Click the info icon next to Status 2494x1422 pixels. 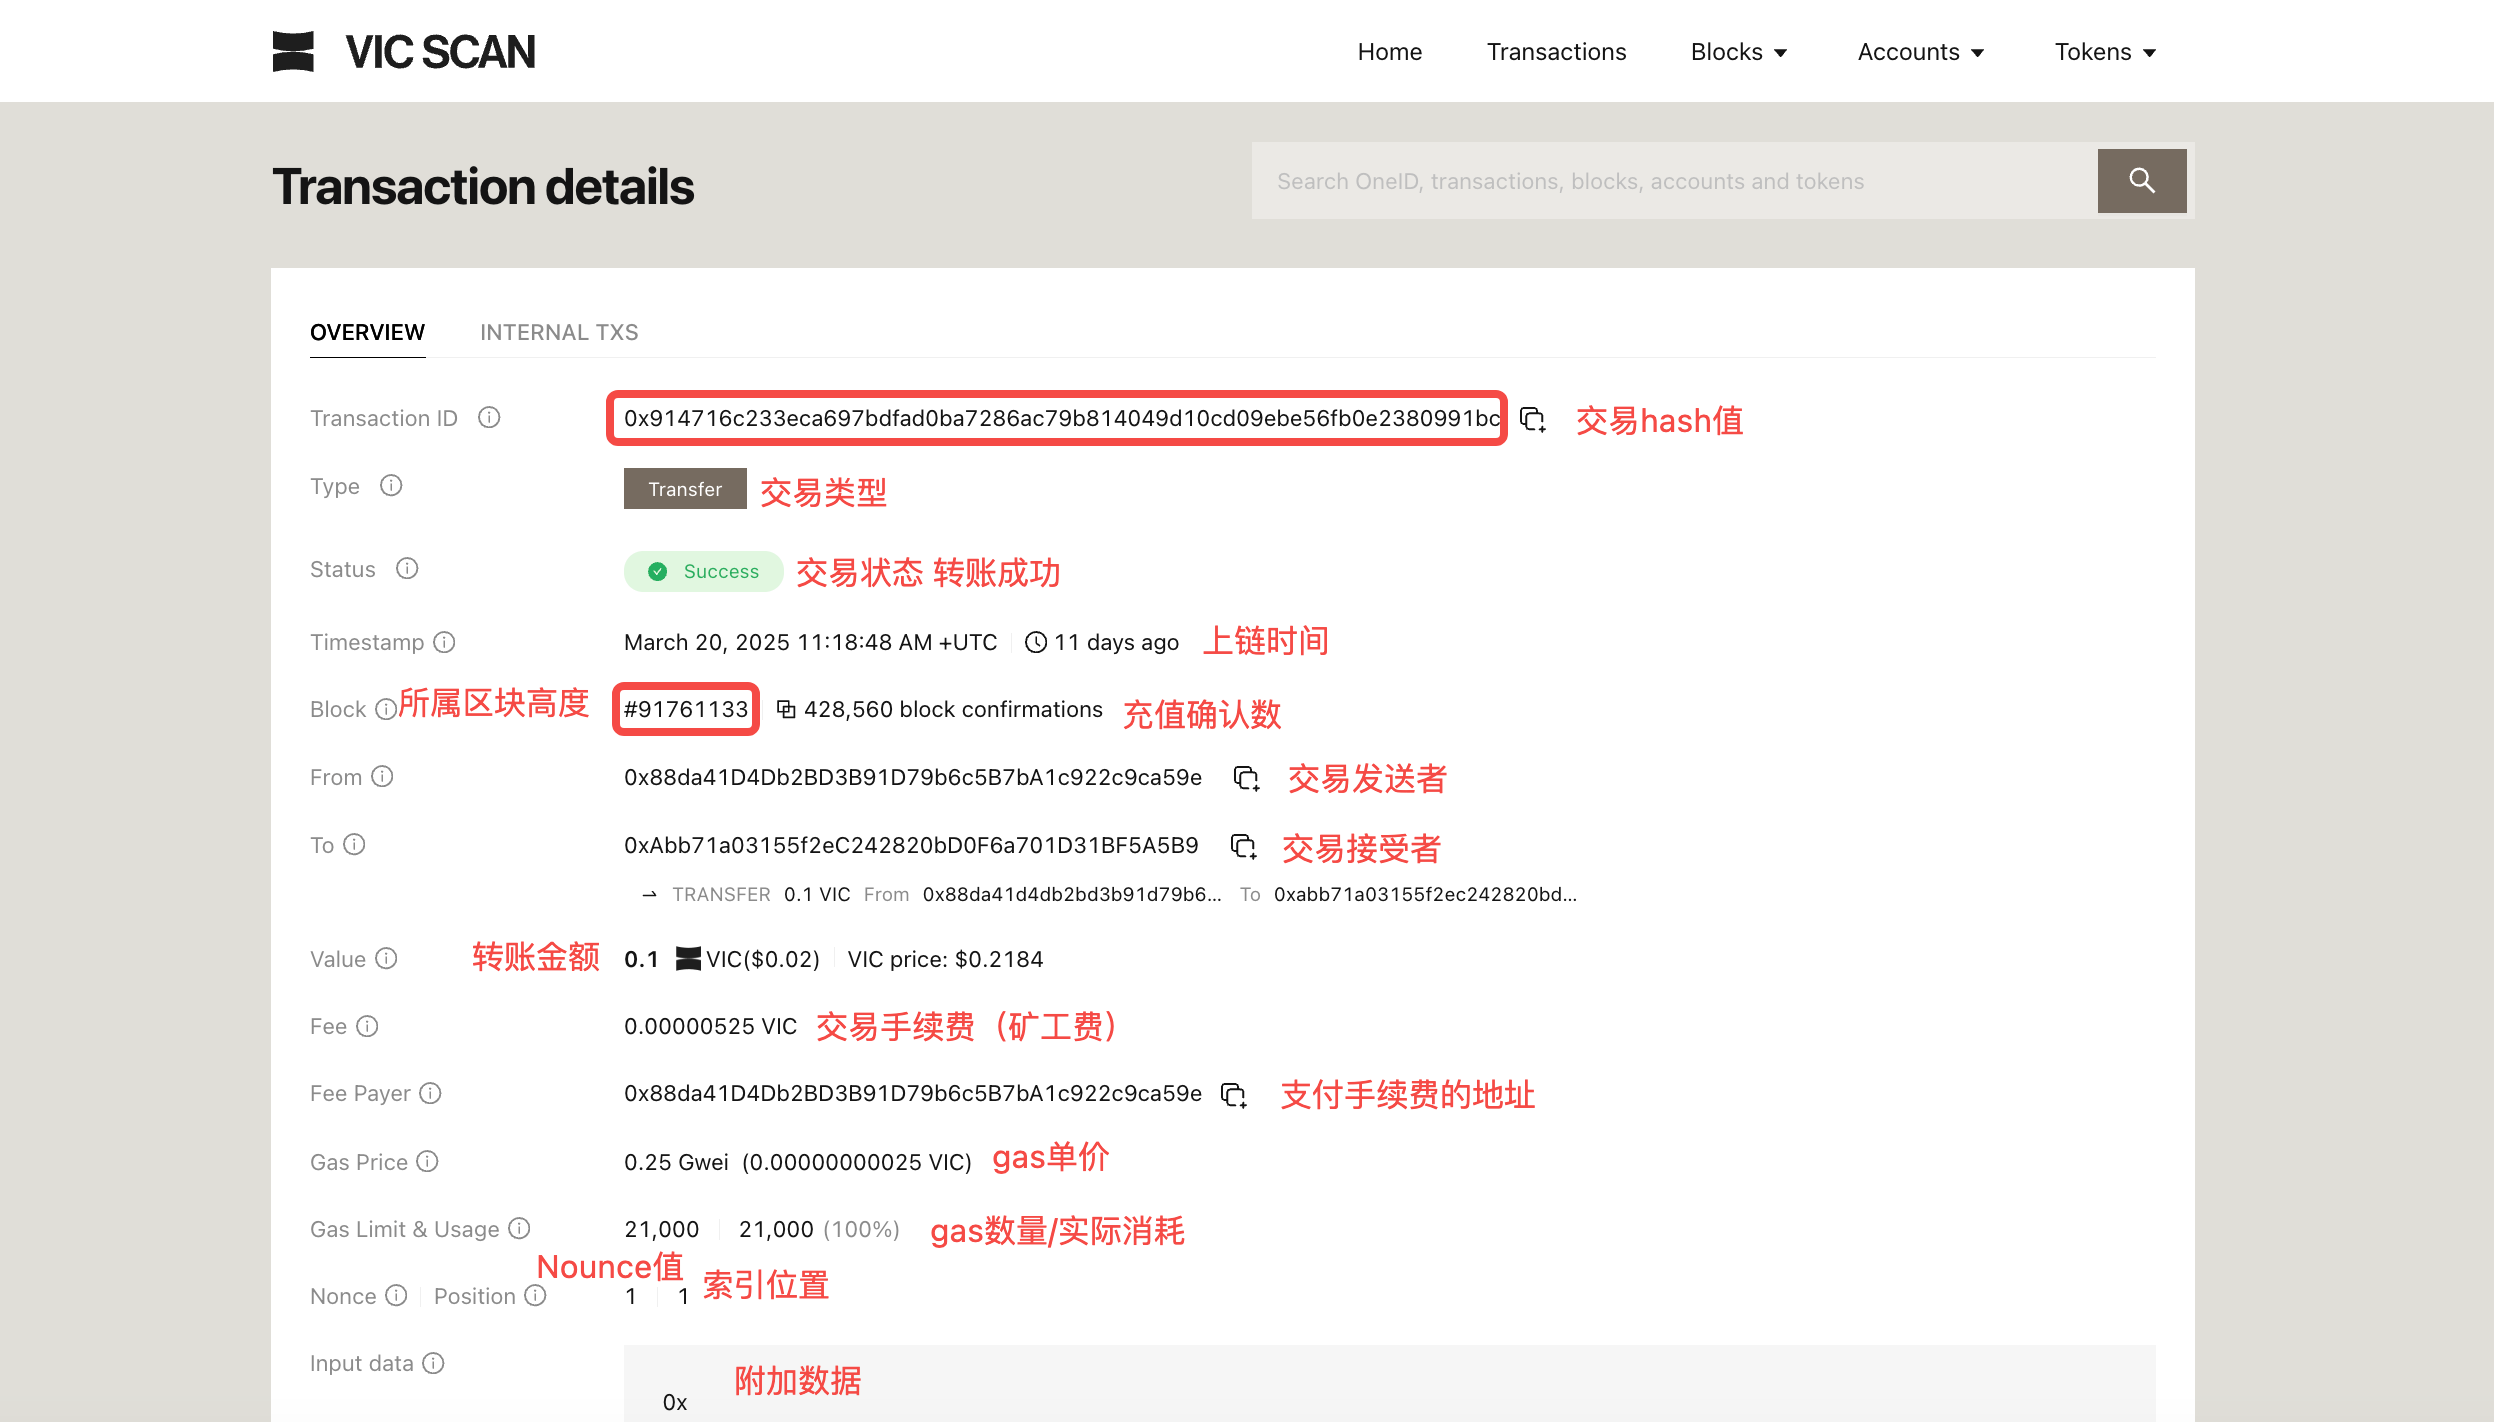[407, 568]
